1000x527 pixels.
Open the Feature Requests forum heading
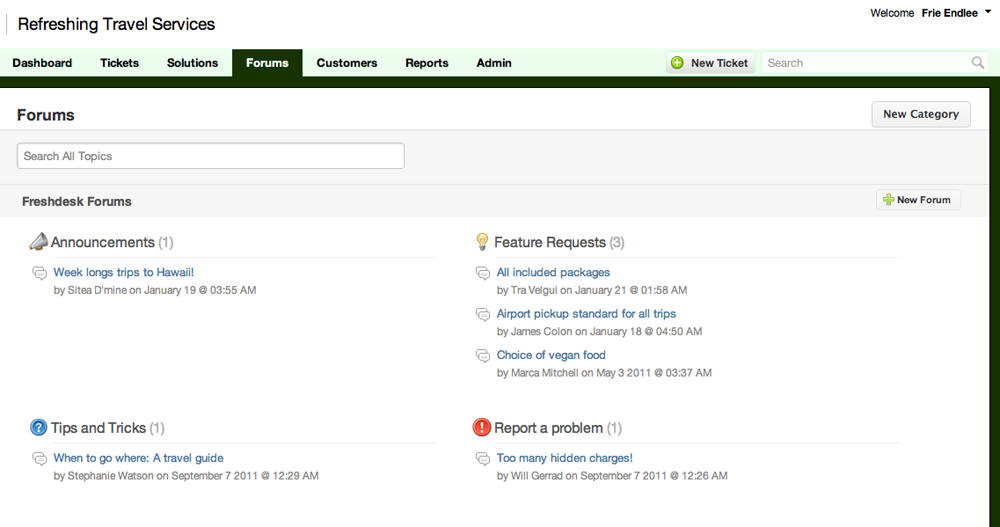tap(550, 242)
